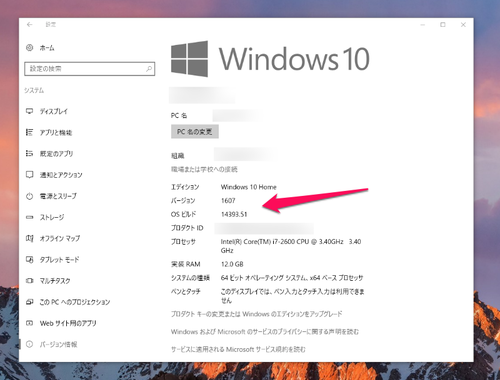Click the Web サイト用のアプリ icon
The height and width of the screenshot is (380, 500).
click(x=30, y=323)
